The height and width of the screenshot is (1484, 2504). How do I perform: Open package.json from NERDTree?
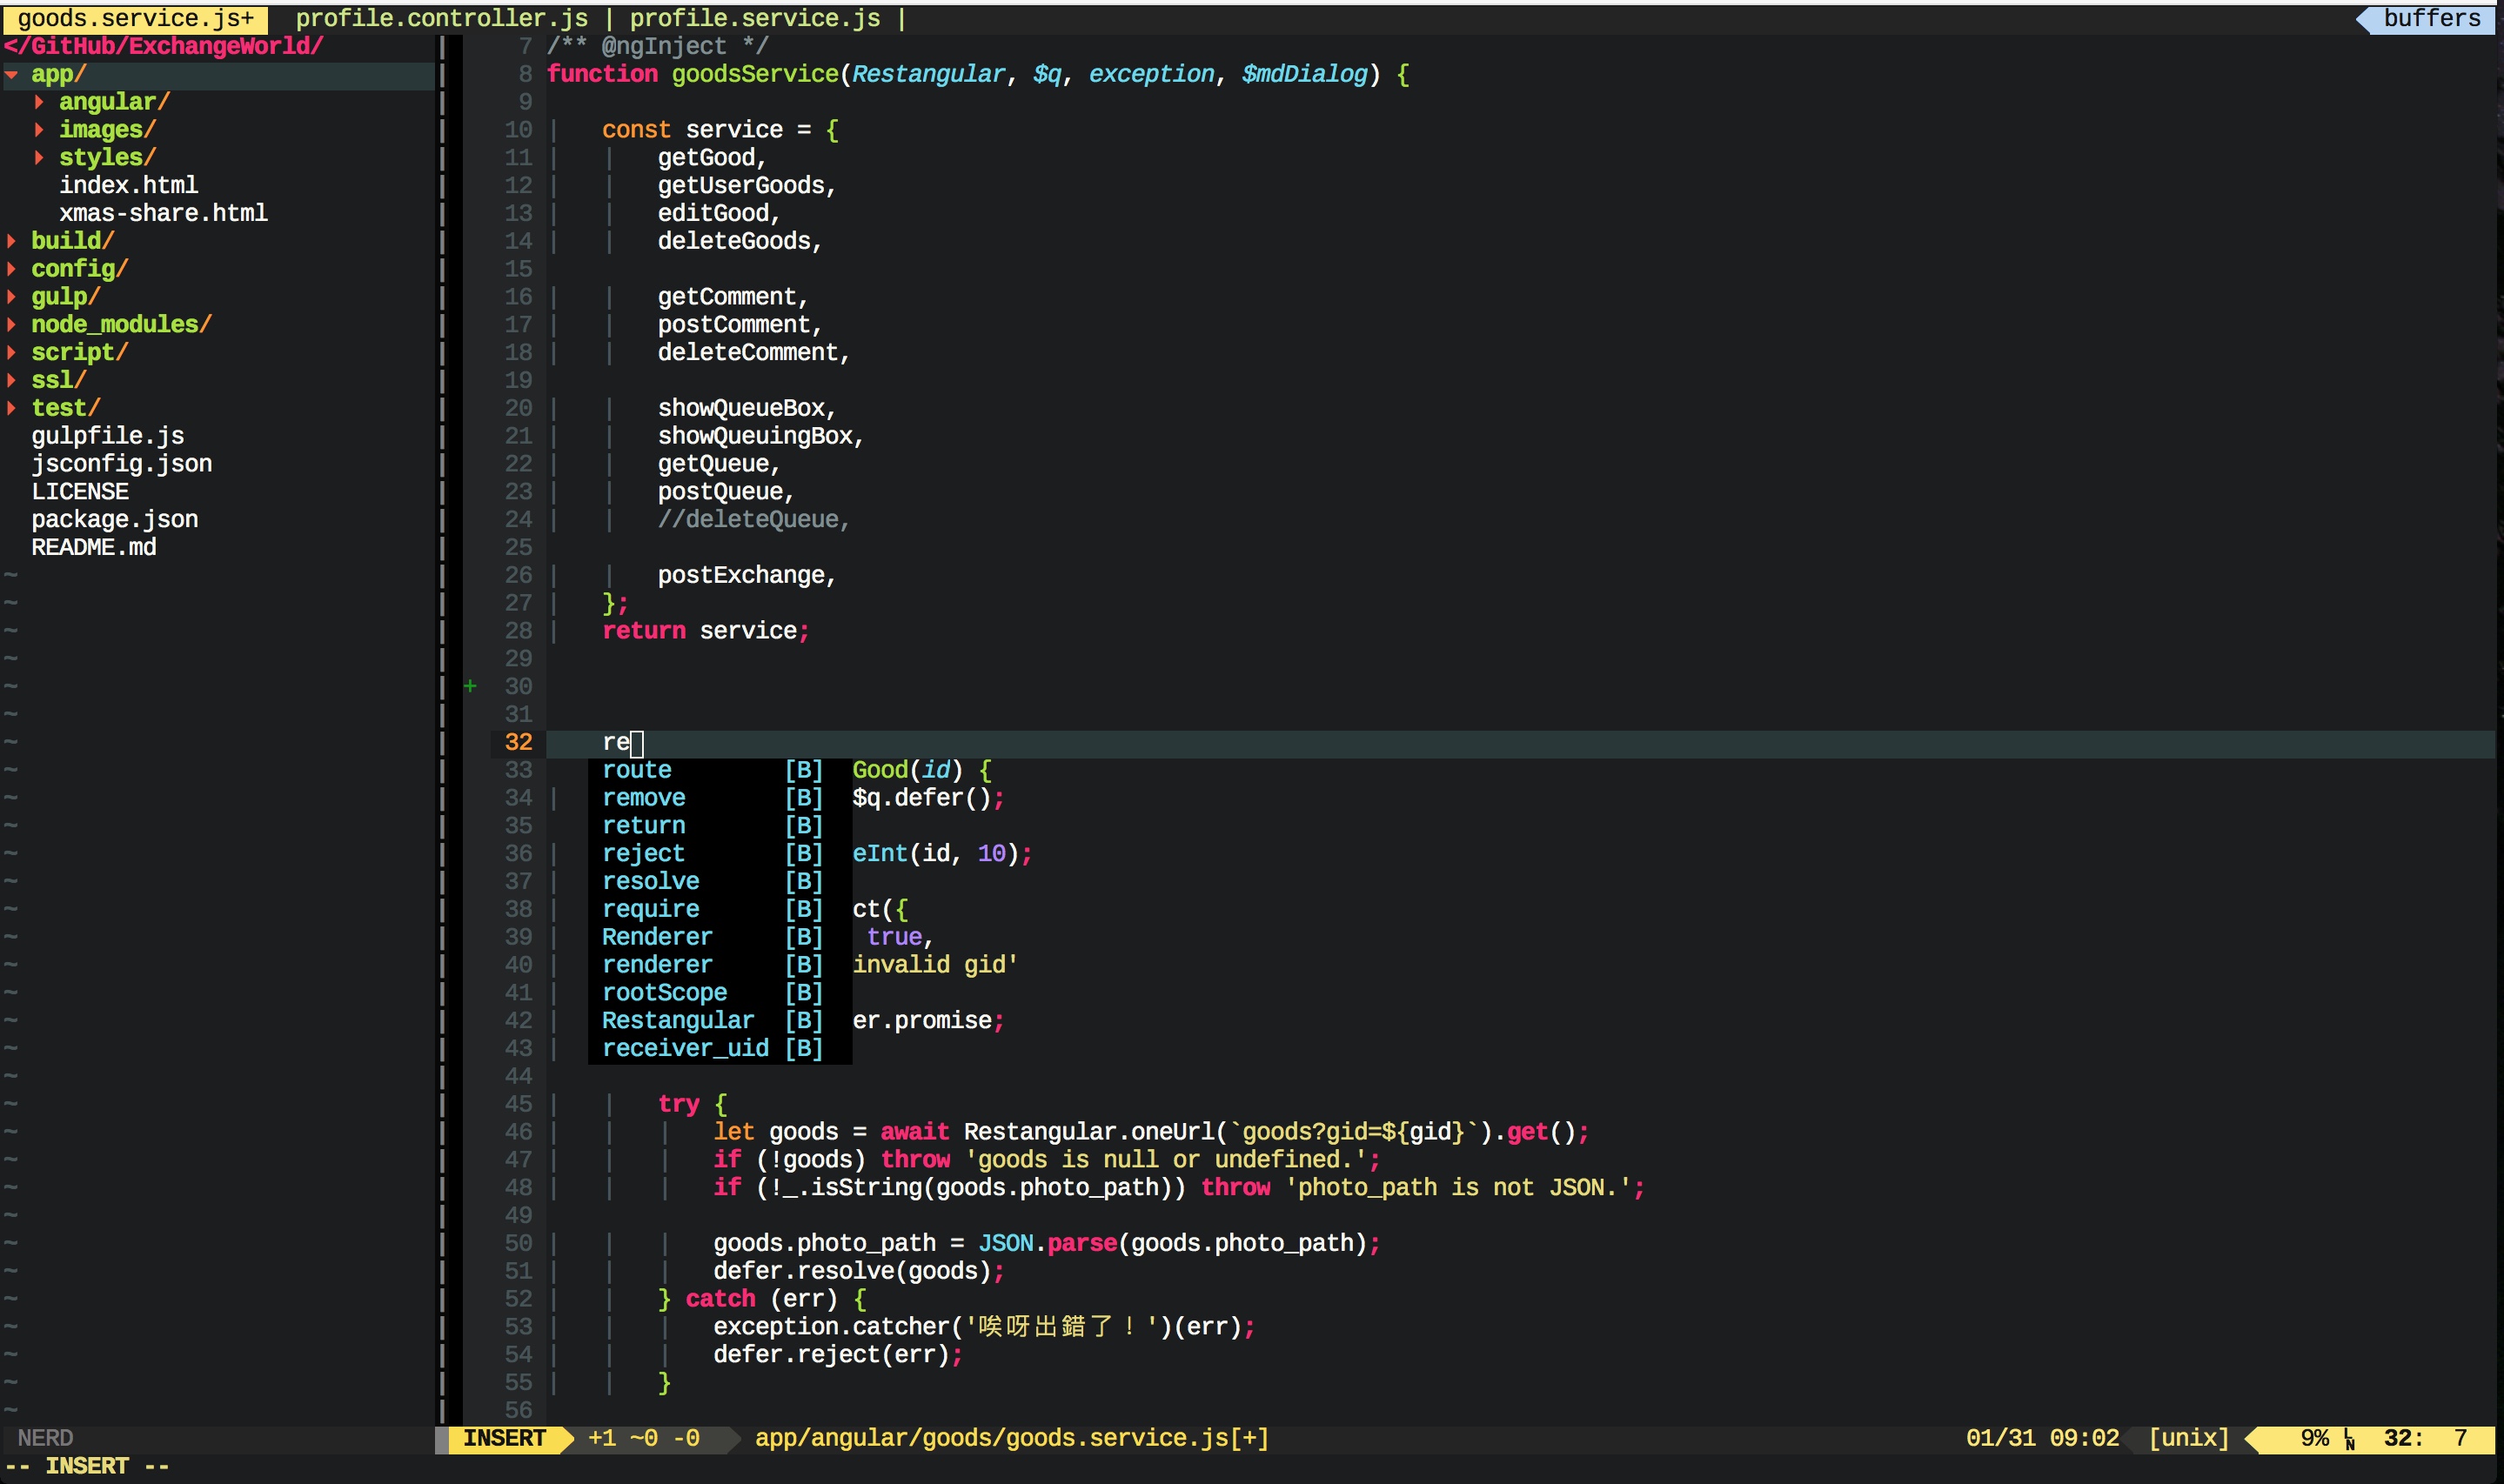coord(114,520)
